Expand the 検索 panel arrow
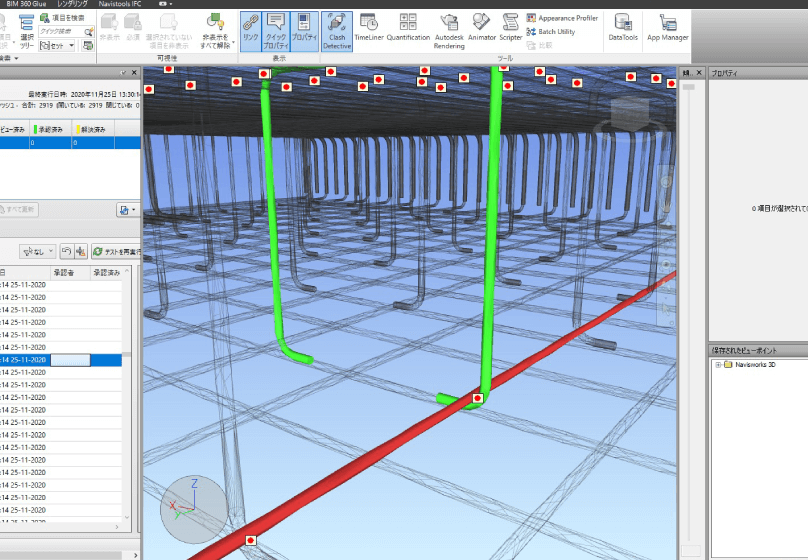 (x=16, y=58)
